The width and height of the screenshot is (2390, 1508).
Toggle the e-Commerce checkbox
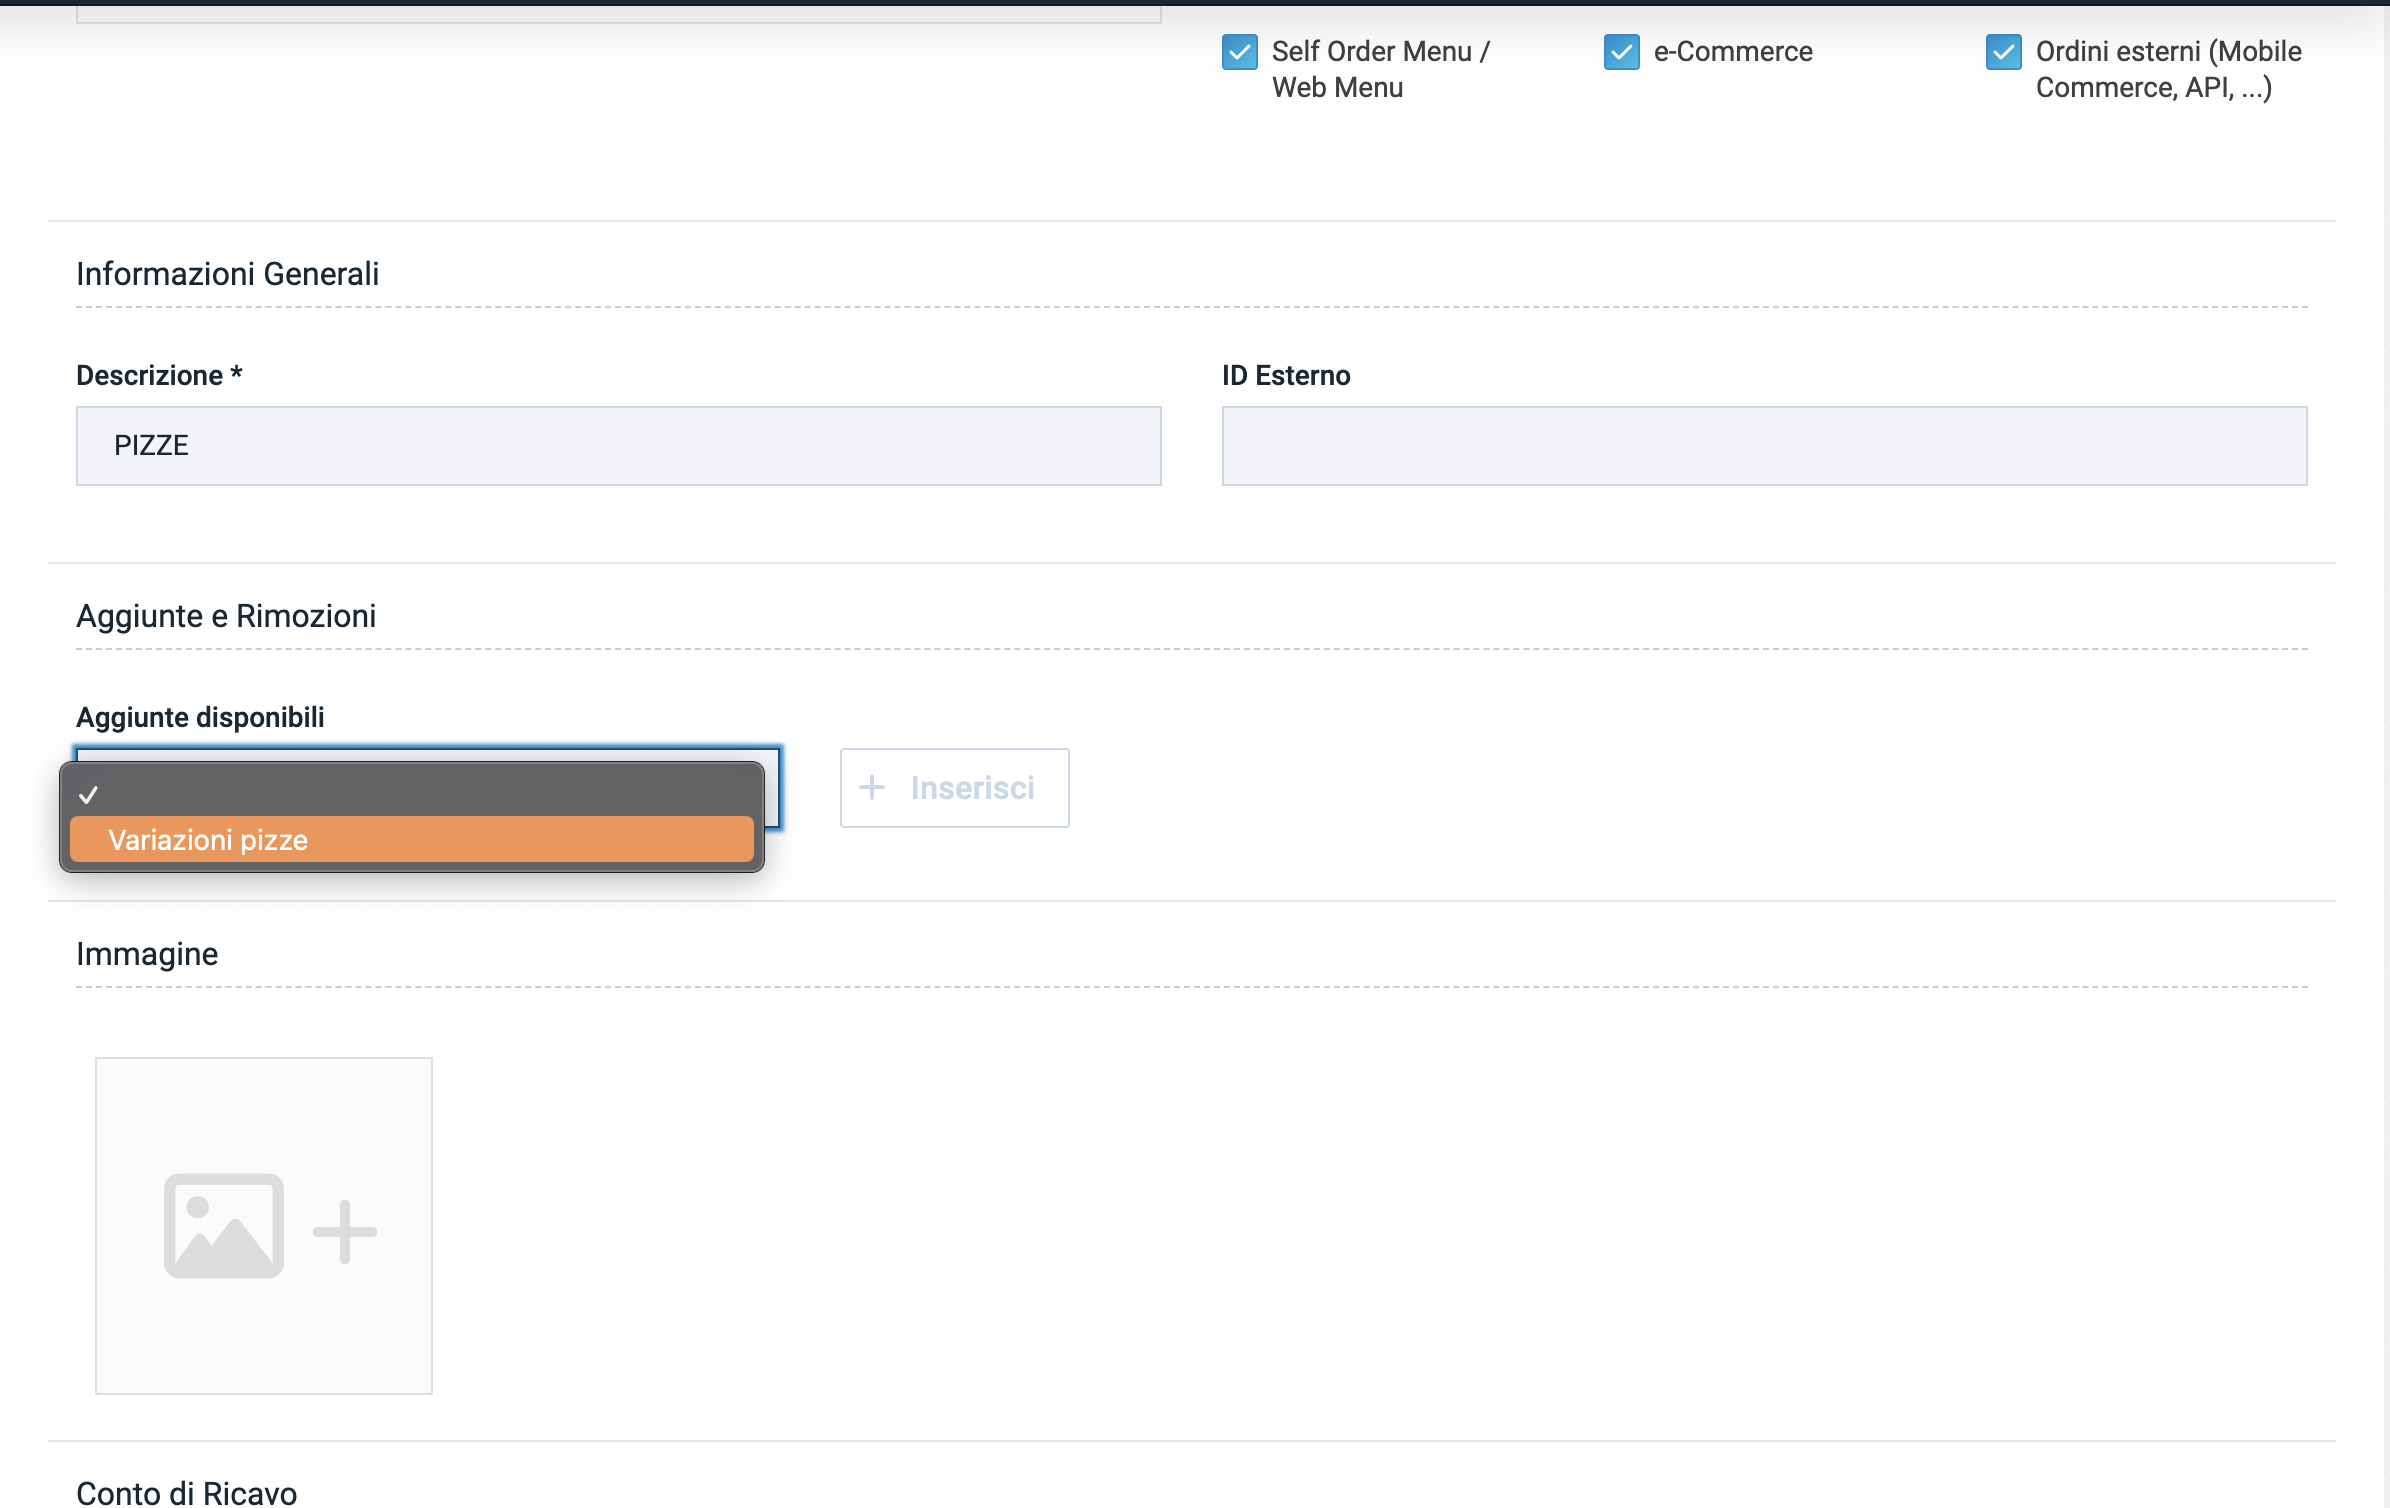pyautogui.click(x=1621, y=52)
